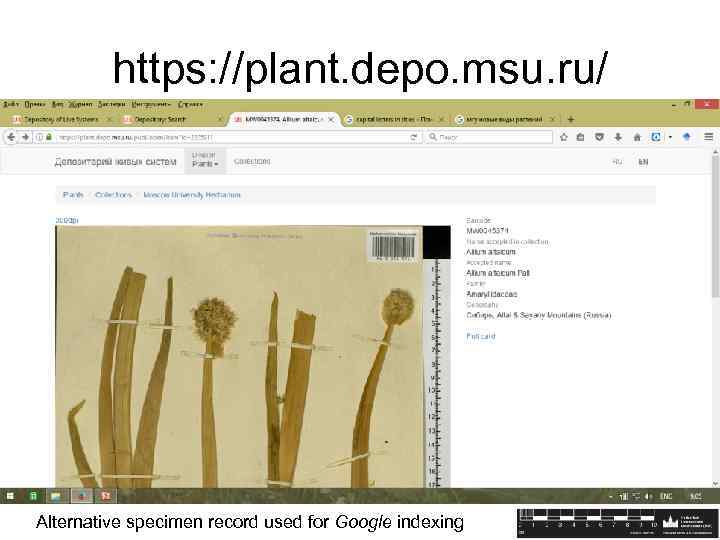Click the green padlock security icon
Screen dimensions: 720x540
(49, 137)
